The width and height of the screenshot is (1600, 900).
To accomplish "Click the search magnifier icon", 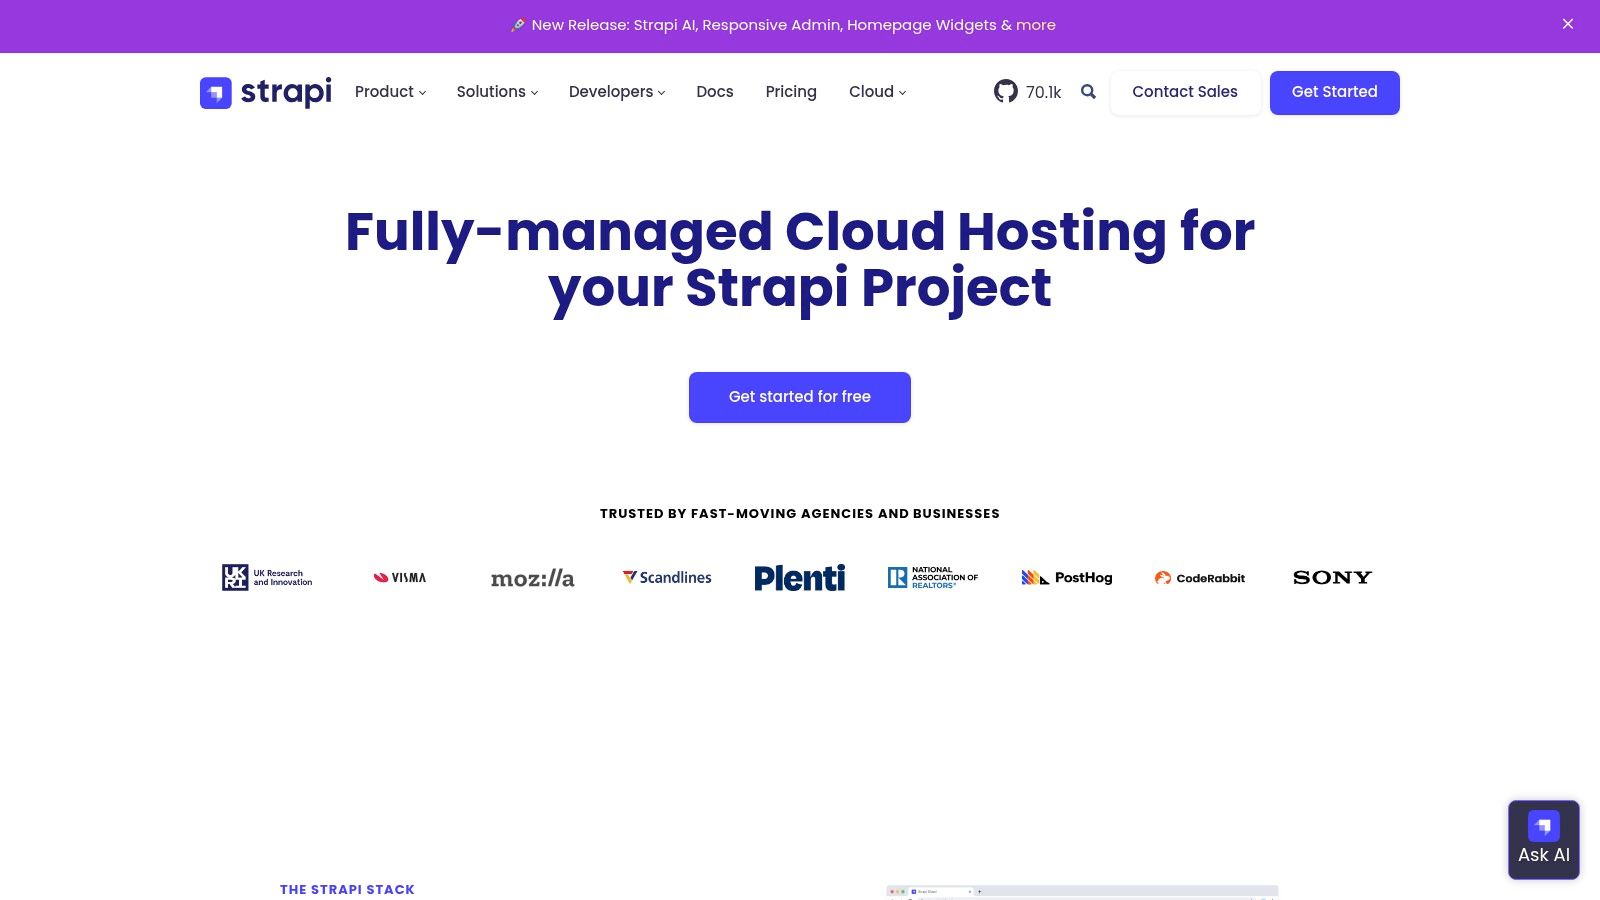I will [x=1088, y=92].
